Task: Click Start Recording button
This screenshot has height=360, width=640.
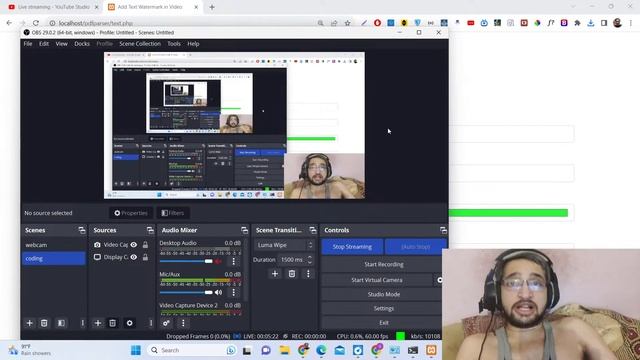Action: point(384,264)
